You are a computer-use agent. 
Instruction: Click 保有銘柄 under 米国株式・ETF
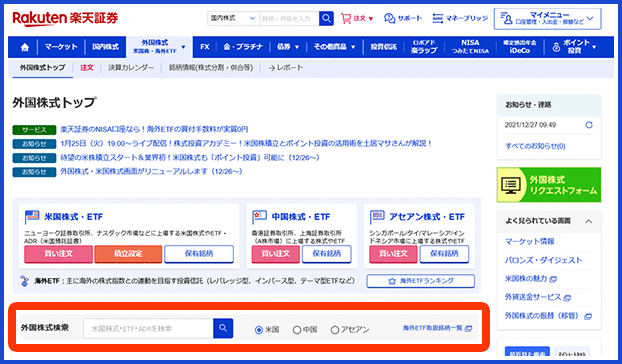coord(199,254)
